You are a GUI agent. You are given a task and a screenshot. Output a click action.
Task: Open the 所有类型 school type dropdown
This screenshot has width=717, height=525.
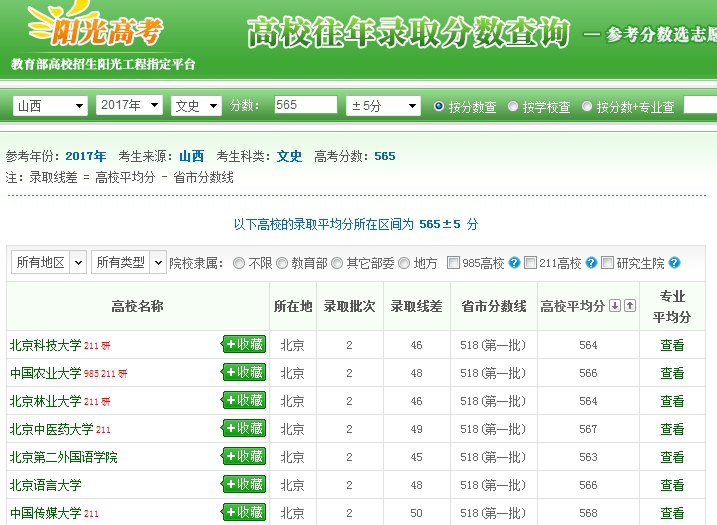pos(129,262)
